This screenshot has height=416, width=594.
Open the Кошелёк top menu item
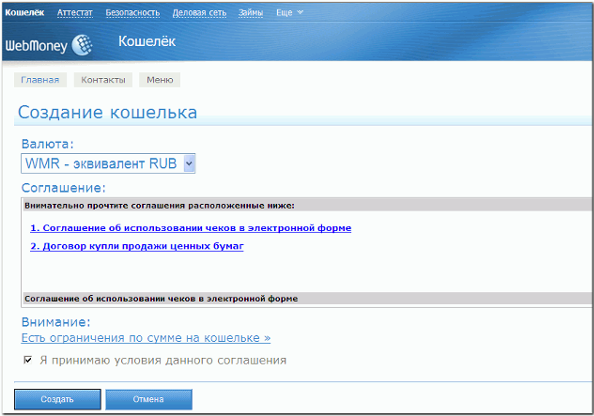[x=25, y=13]
